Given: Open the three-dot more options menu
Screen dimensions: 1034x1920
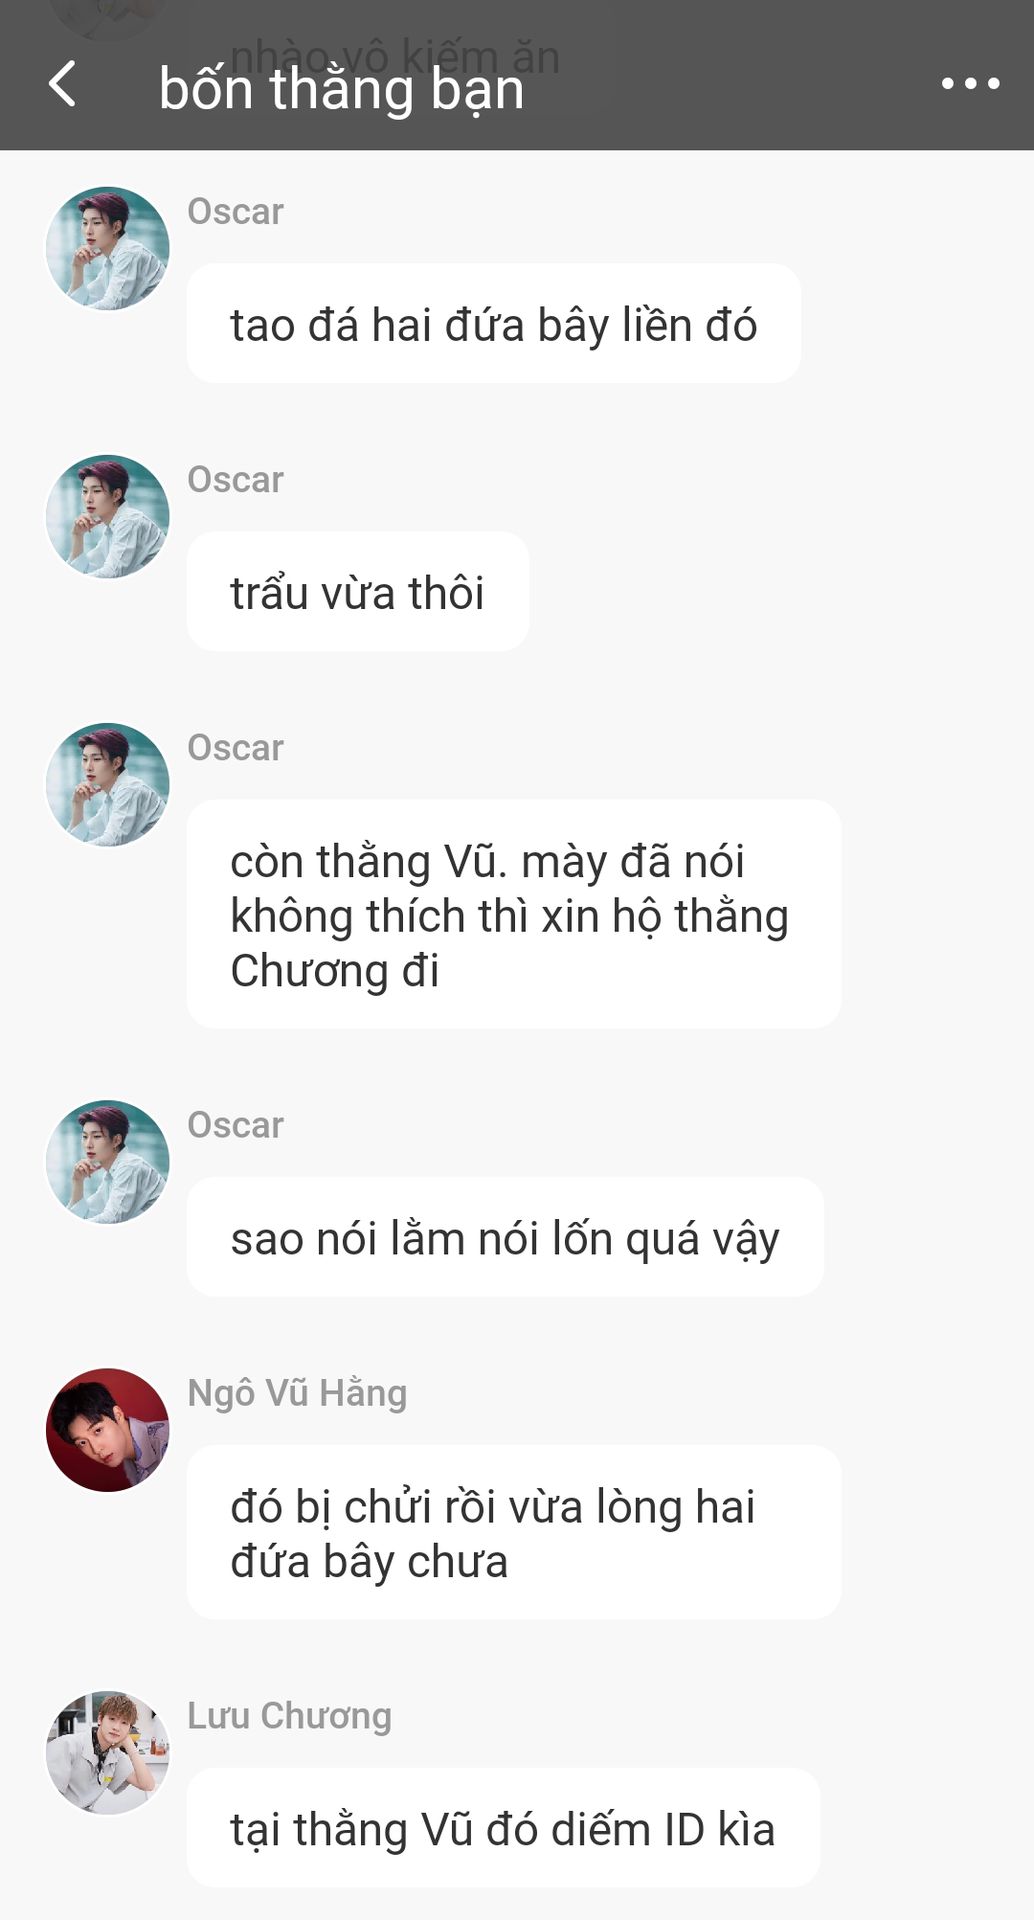Looking at the screenshot, I should coord(970,84).
